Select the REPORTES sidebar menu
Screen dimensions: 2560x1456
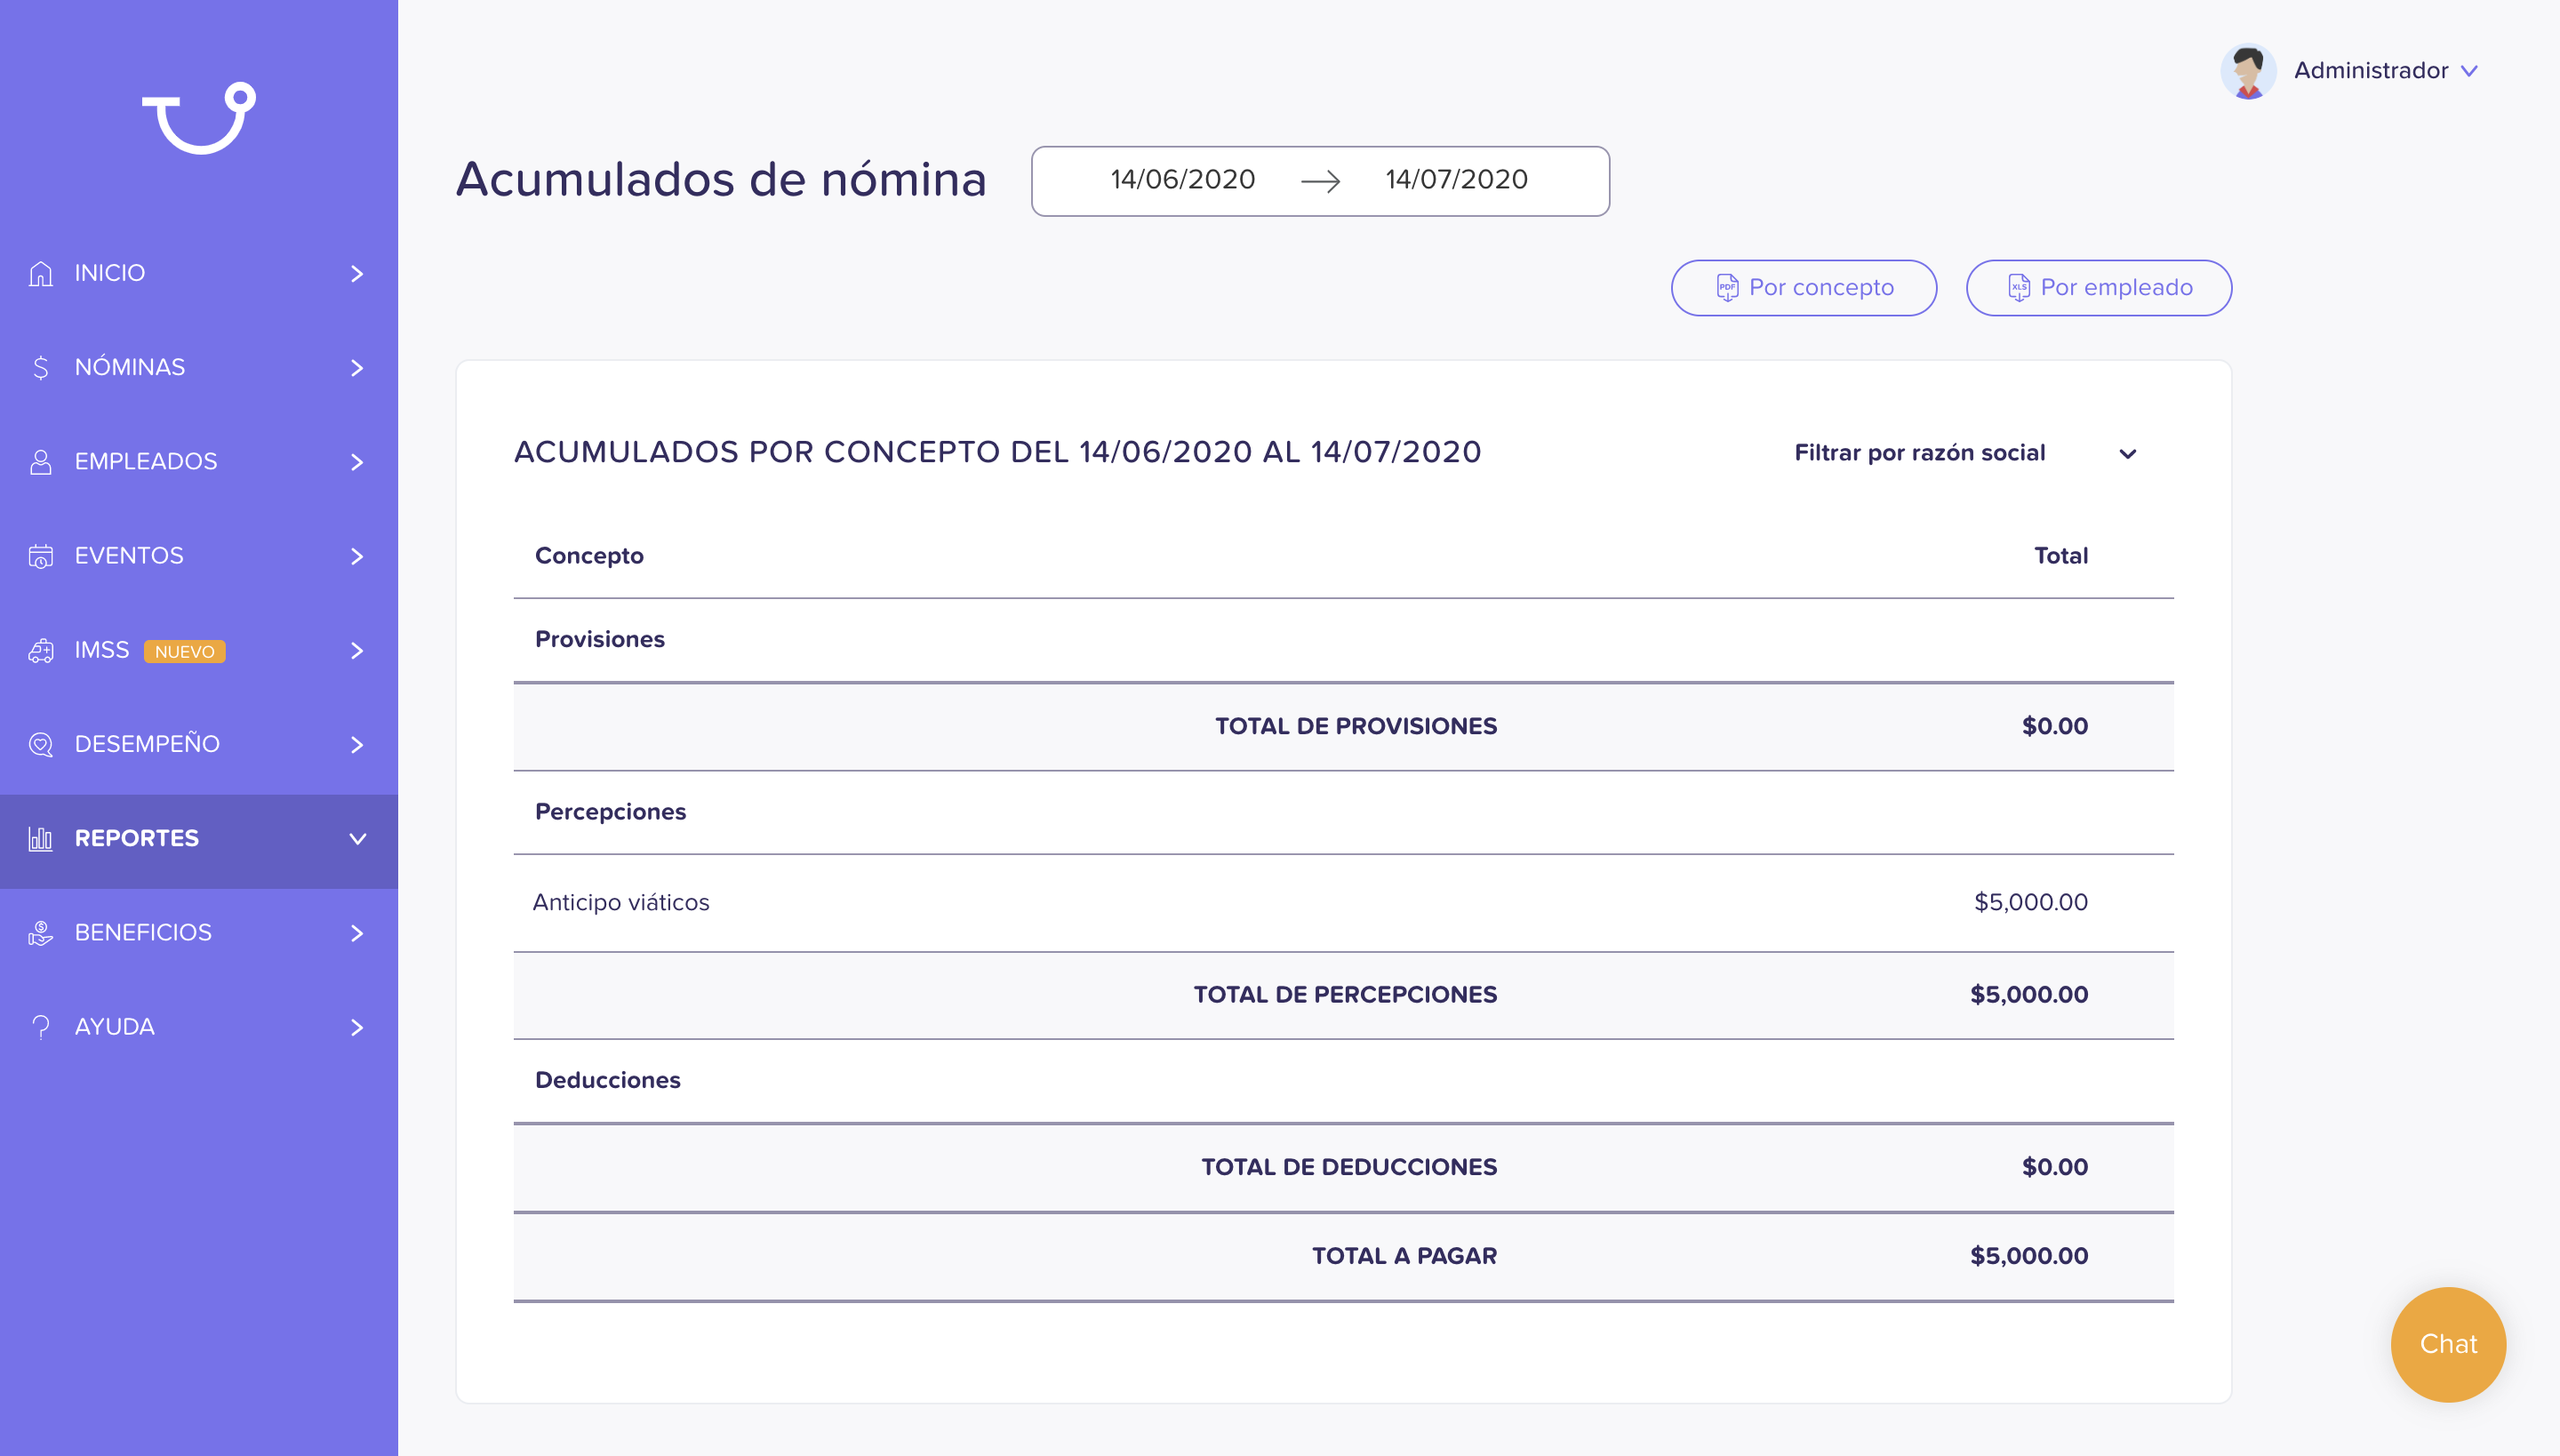tap(199, 841)
